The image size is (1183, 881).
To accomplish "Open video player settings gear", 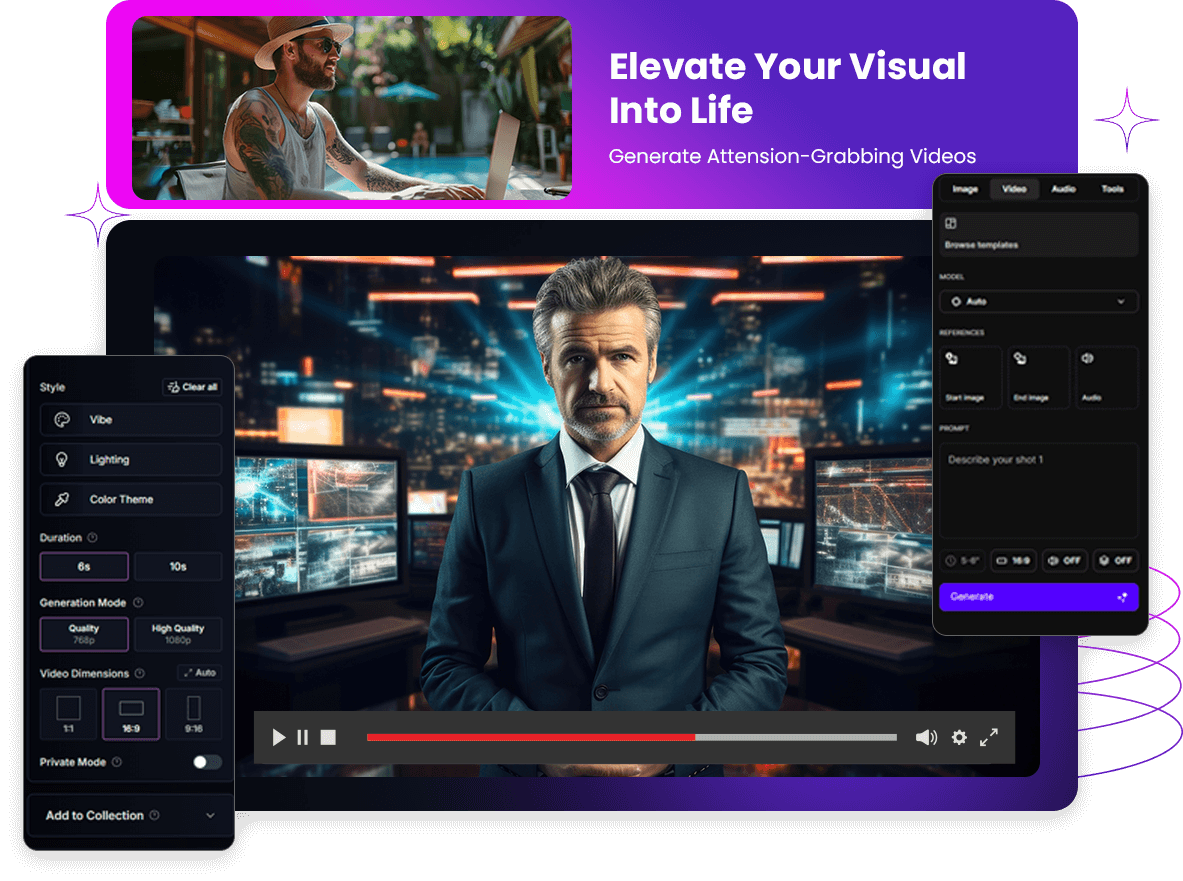I will tap(959, 737).
